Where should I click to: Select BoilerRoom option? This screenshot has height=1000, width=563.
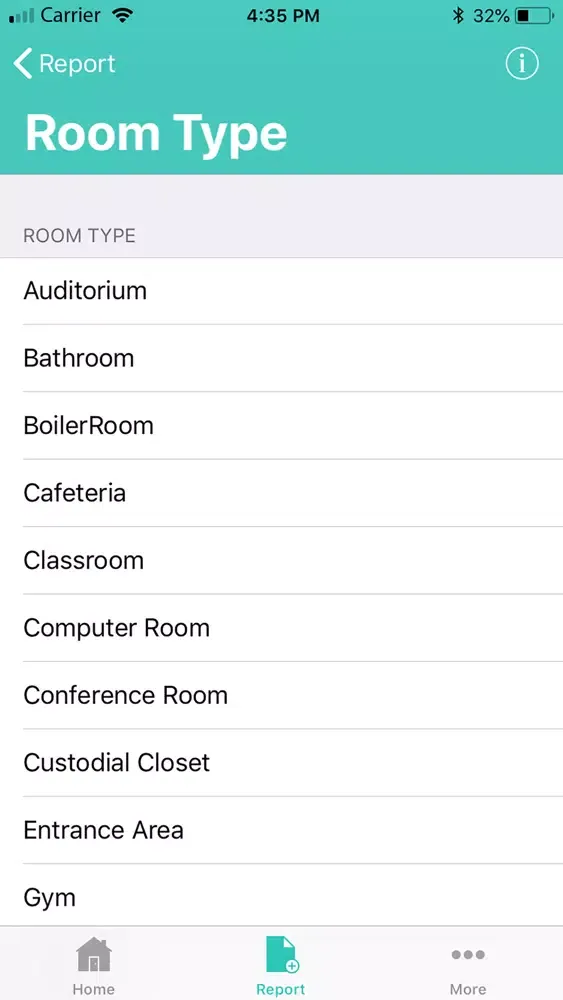point(281,425)
